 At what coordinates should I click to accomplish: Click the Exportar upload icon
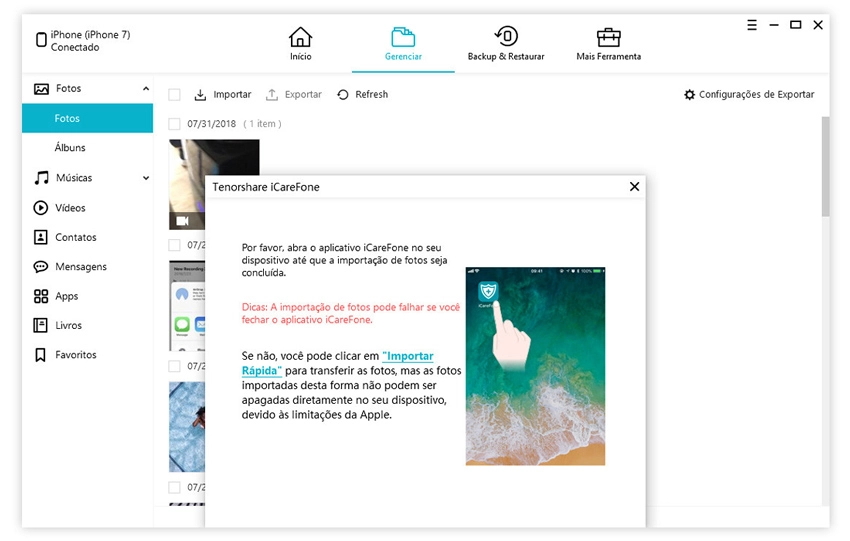(x=272, y=95)
